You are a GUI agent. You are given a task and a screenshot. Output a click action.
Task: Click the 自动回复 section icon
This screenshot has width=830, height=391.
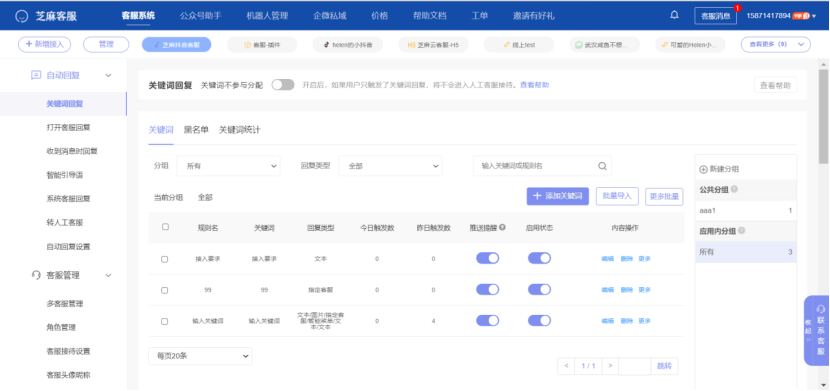[36, 75]
